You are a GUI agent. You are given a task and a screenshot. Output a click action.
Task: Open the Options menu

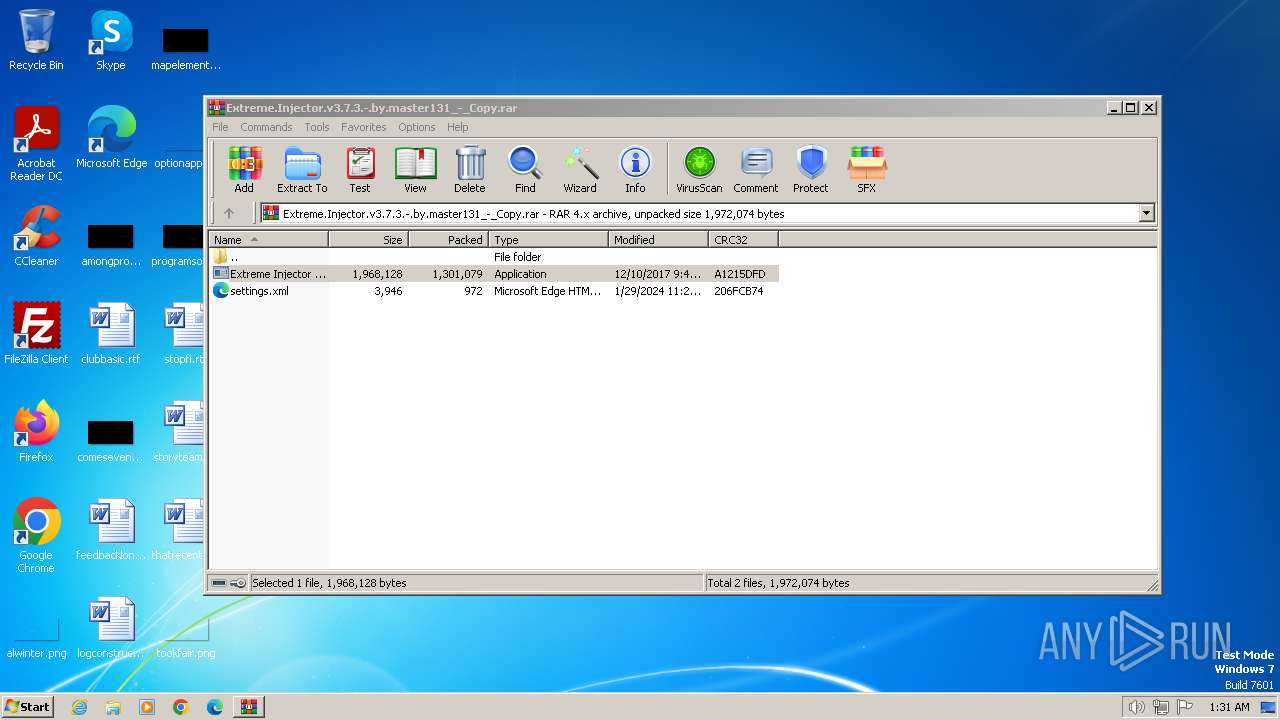[417, 127]
